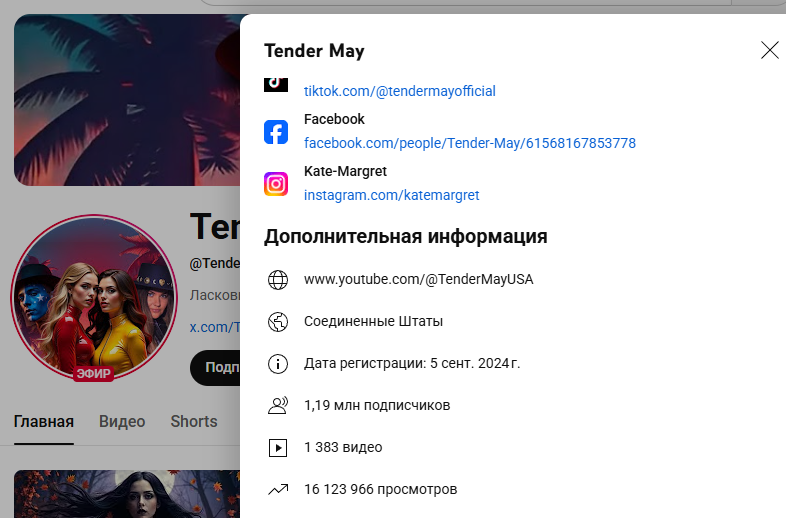786x518 pixels.
Task: Click the Дополнительная информация heading
Action: 406,237
